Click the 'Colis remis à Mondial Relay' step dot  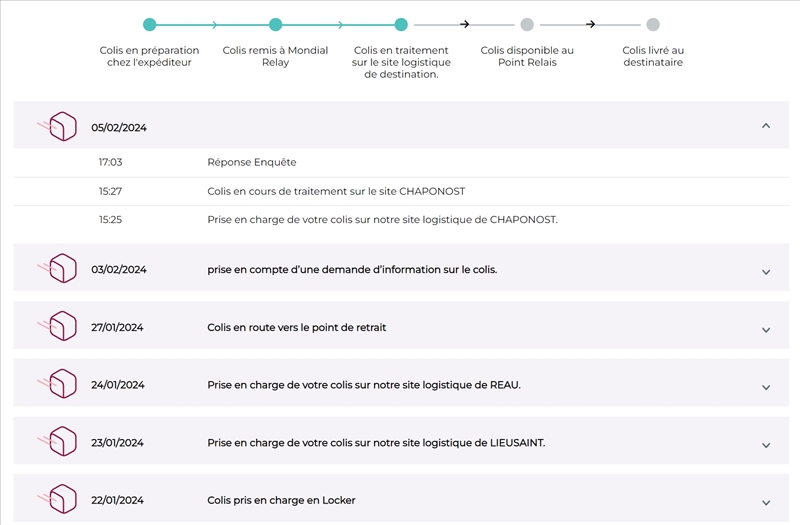click(x=276, y=25)
